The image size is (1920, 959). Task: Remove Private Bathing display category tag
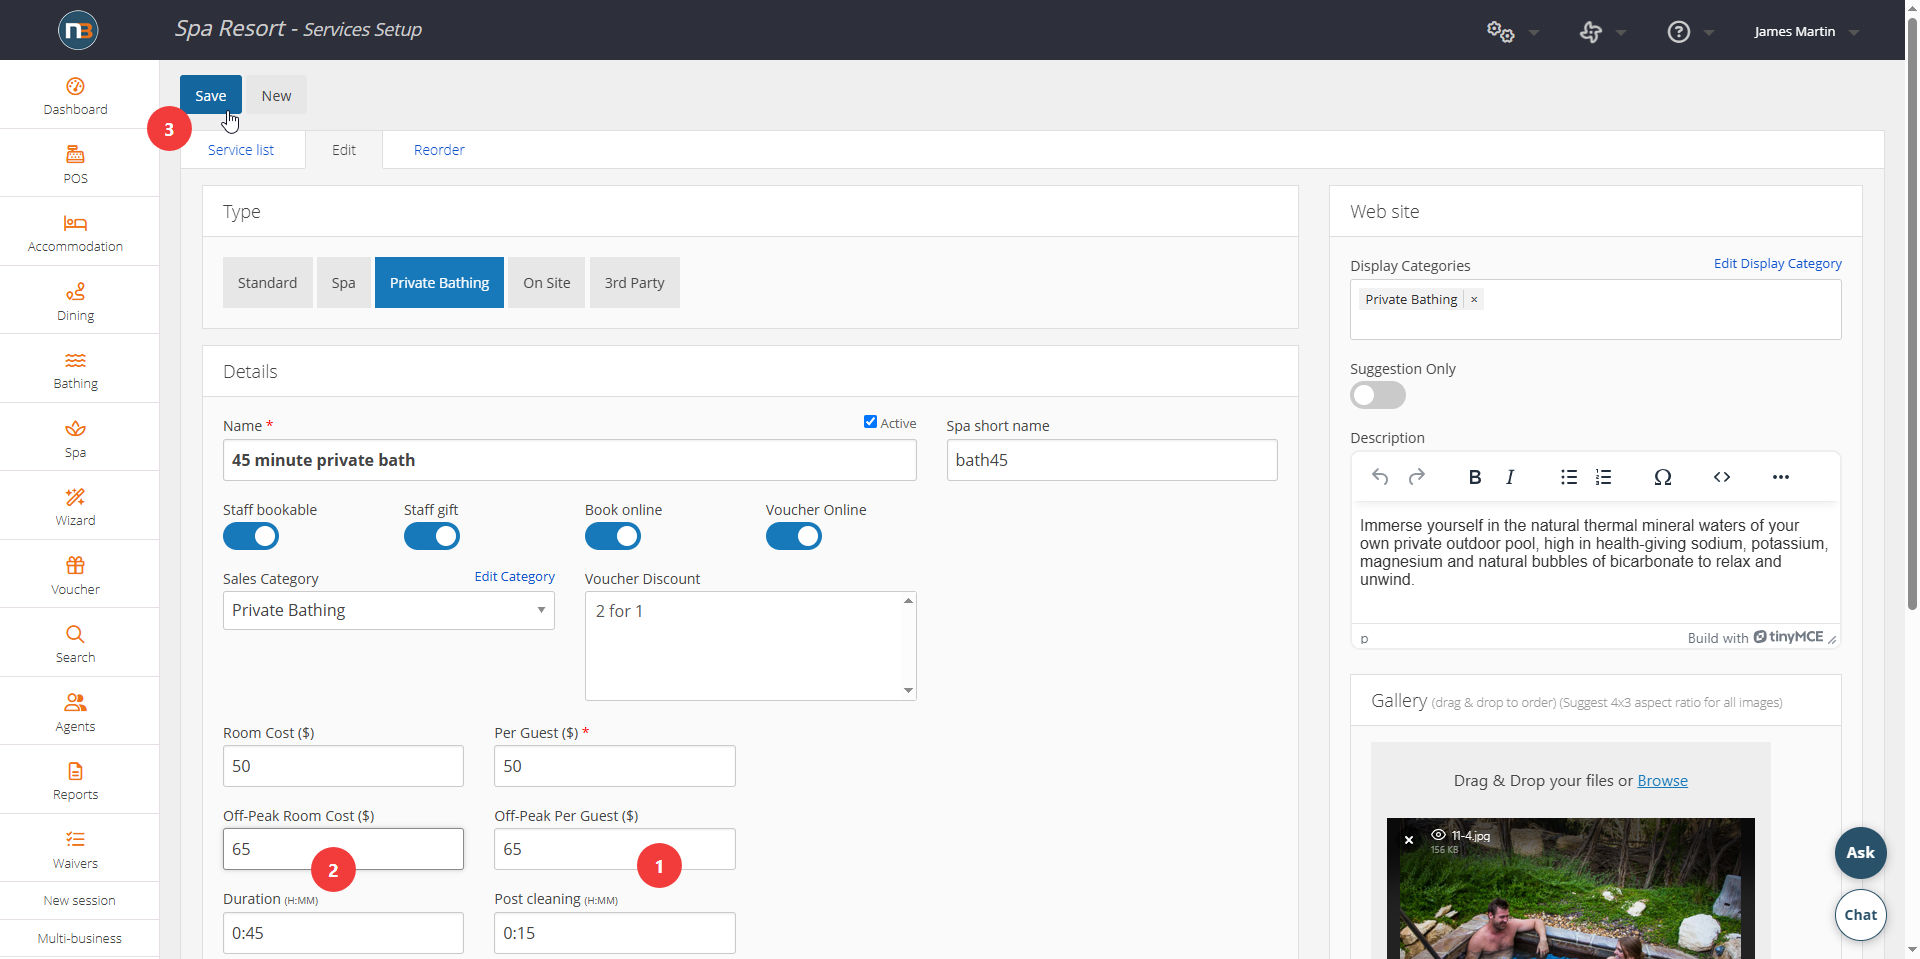(1474, 299)
